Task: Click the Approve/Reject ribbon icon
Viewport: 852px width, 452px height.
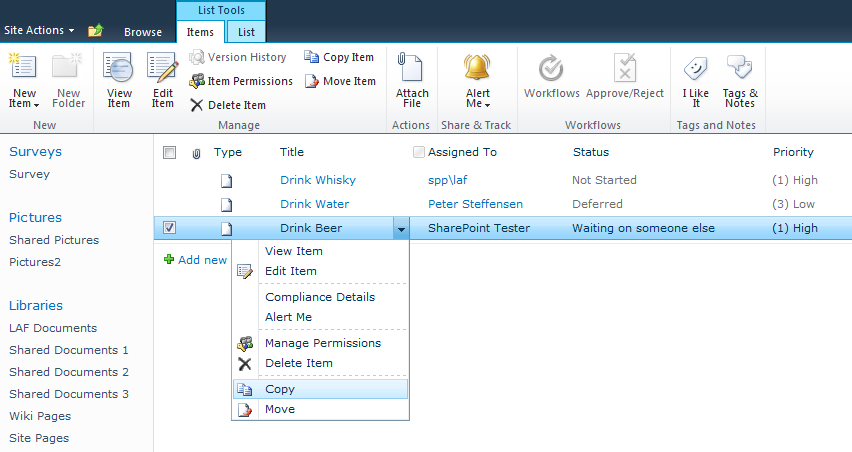Action: 625,68
